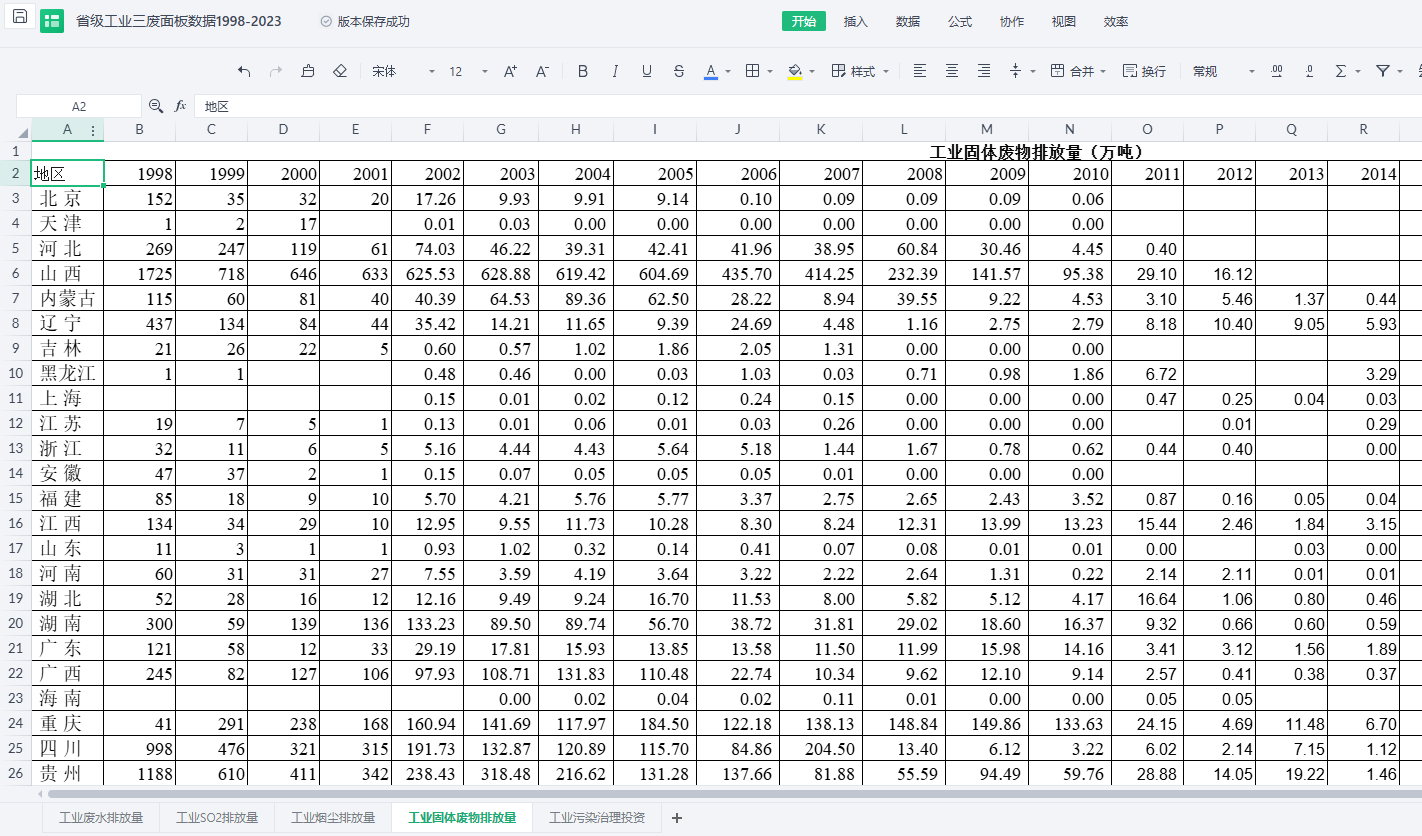Click the save document icon
1422x836 pixels.
[19, 16]
